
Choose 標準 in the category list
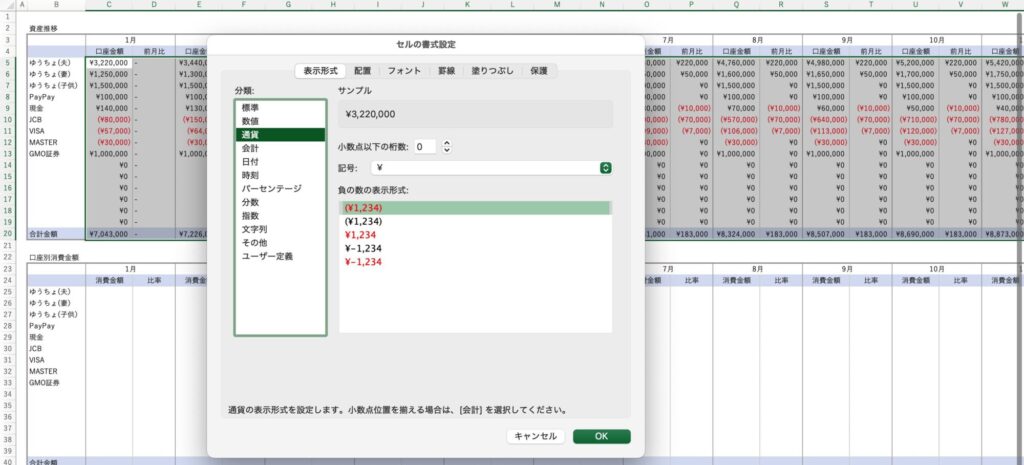click(x=250, y=107)
